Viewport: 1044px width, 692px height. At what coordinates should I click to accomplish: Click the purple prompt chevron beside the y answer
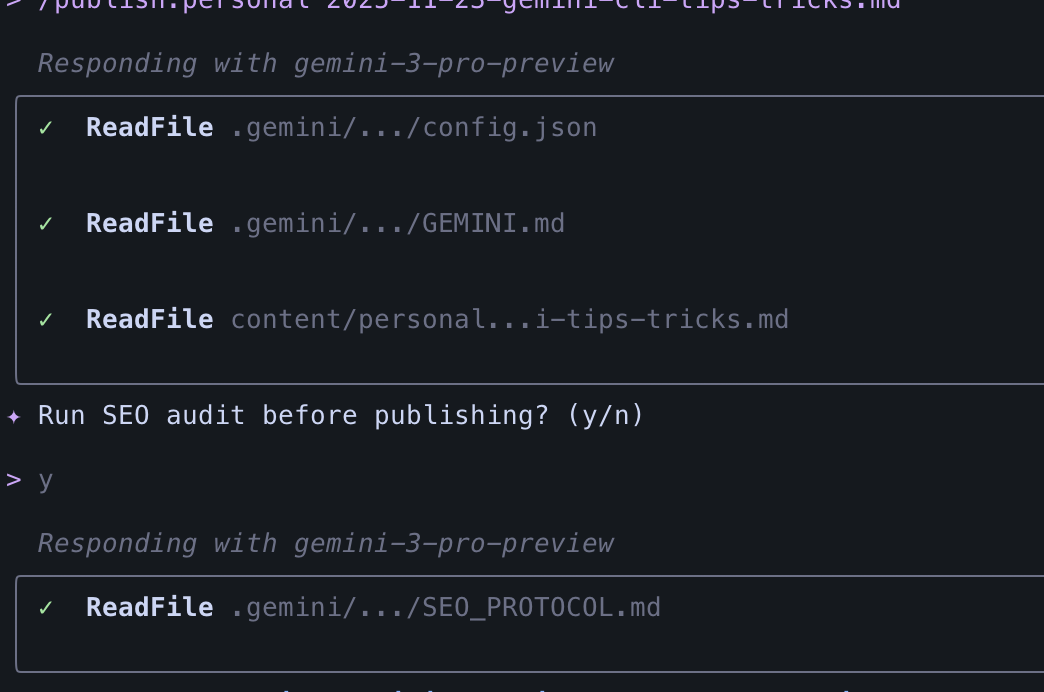point(13,479)
